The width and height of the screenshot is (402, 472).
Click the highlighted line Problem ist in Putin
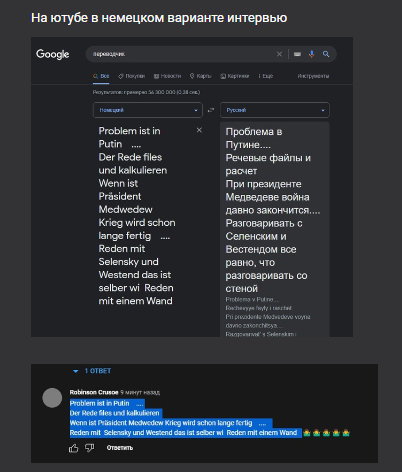(107, 403)
